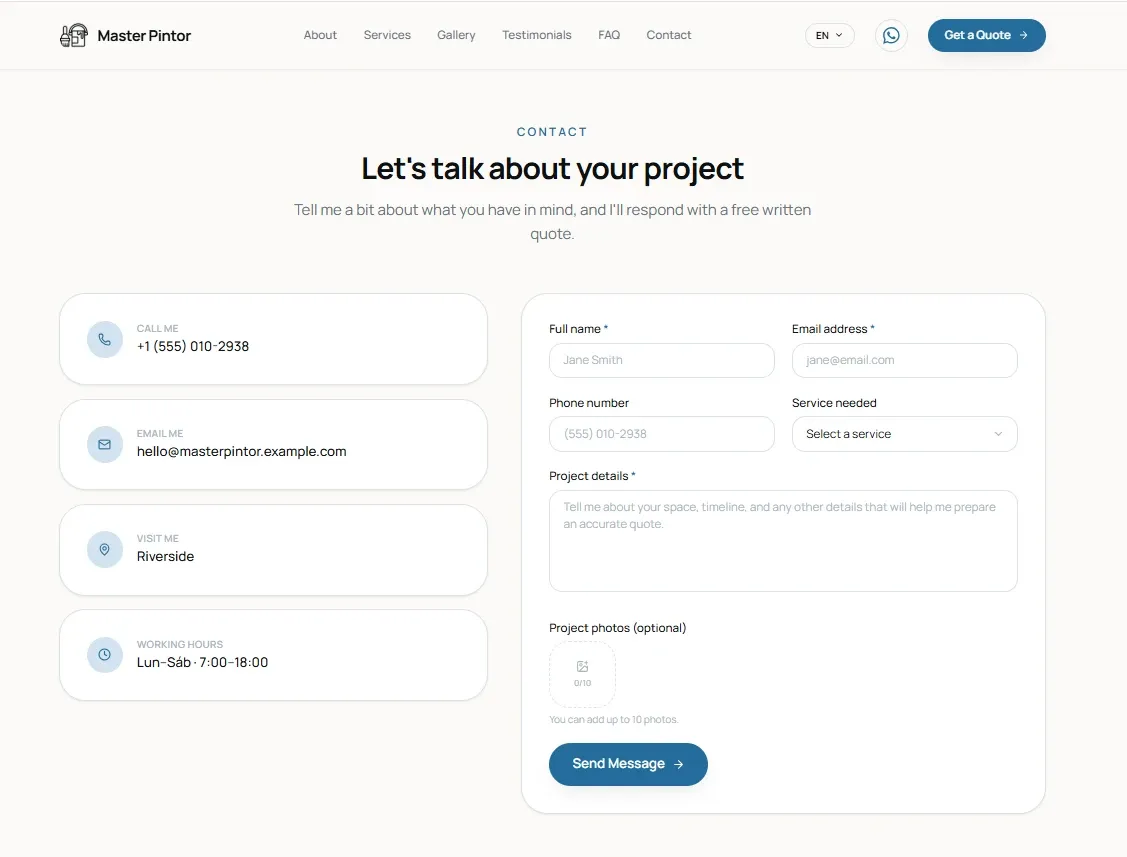Click into the Project details text area
This screenshot has height=857, width=1127.
pyautogui.click(x=783, y=541)
